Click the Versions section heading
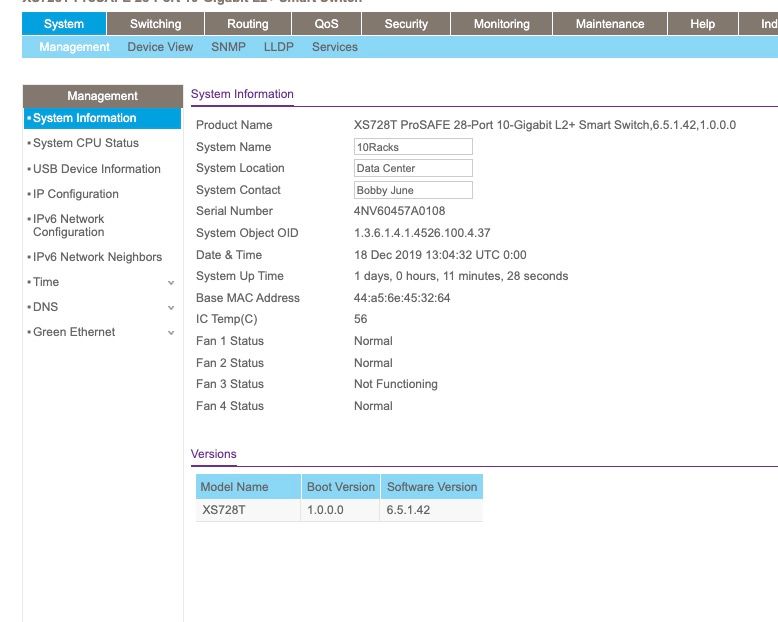Screen dimensions: 778x622 tap(213, 454)
